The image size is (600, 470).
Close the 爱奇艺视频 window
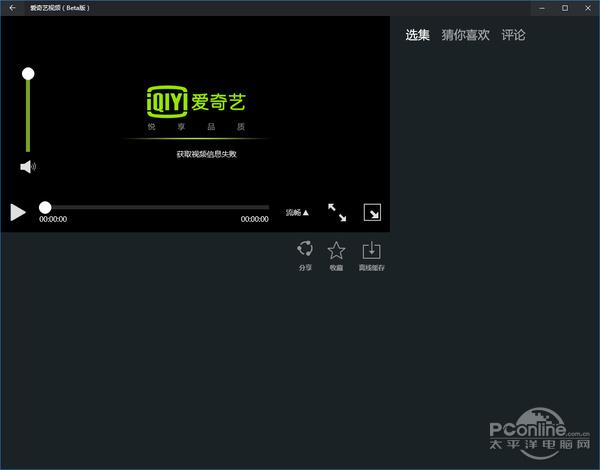(x=588, y=8)
